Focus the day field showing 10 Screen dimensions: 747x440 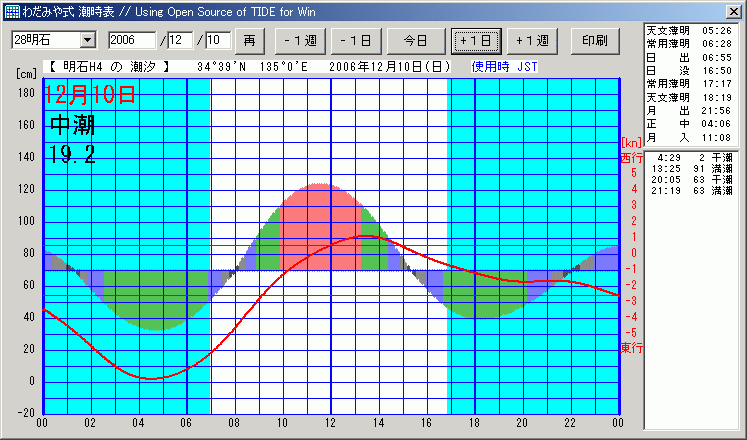[217, 40]
